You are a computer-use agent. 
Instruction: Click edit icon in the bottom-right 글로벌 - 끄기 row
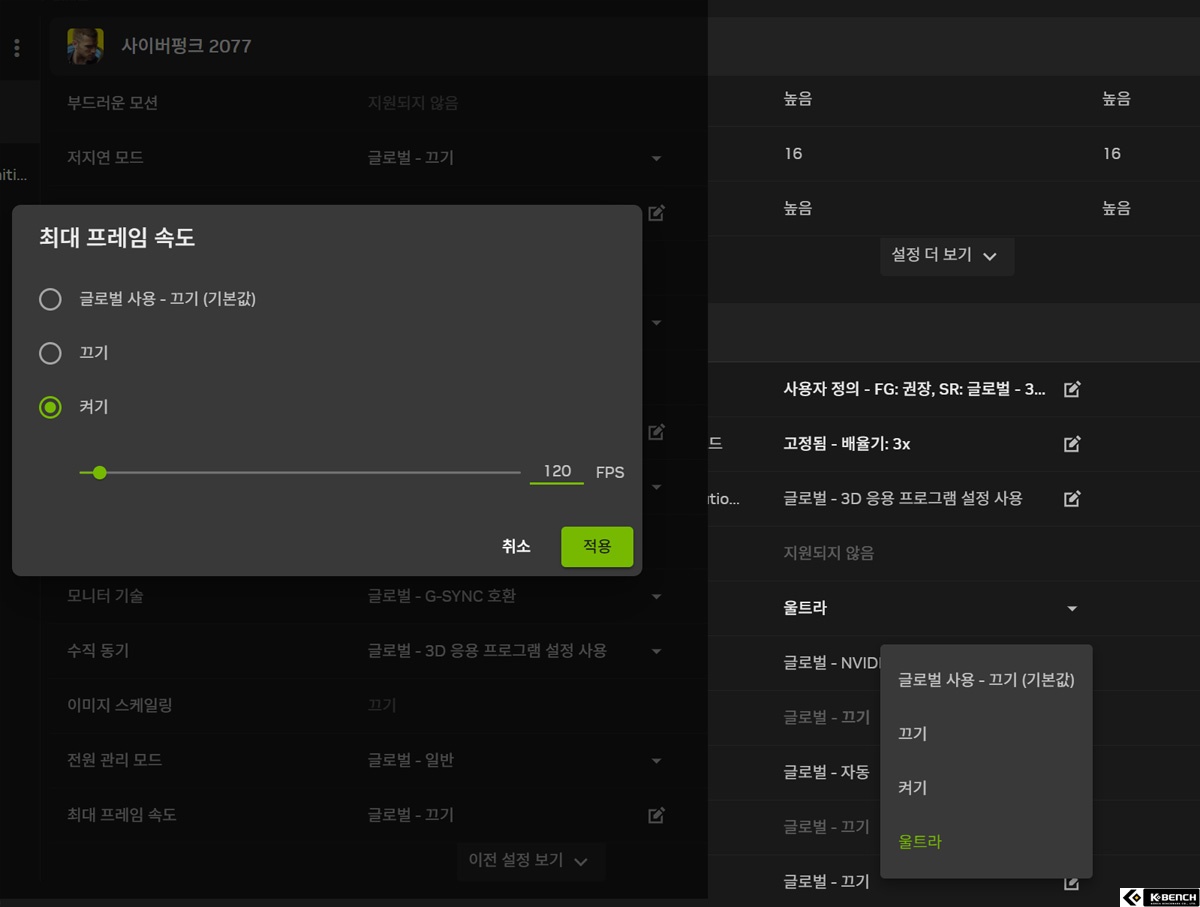(x=1072, y=882)
